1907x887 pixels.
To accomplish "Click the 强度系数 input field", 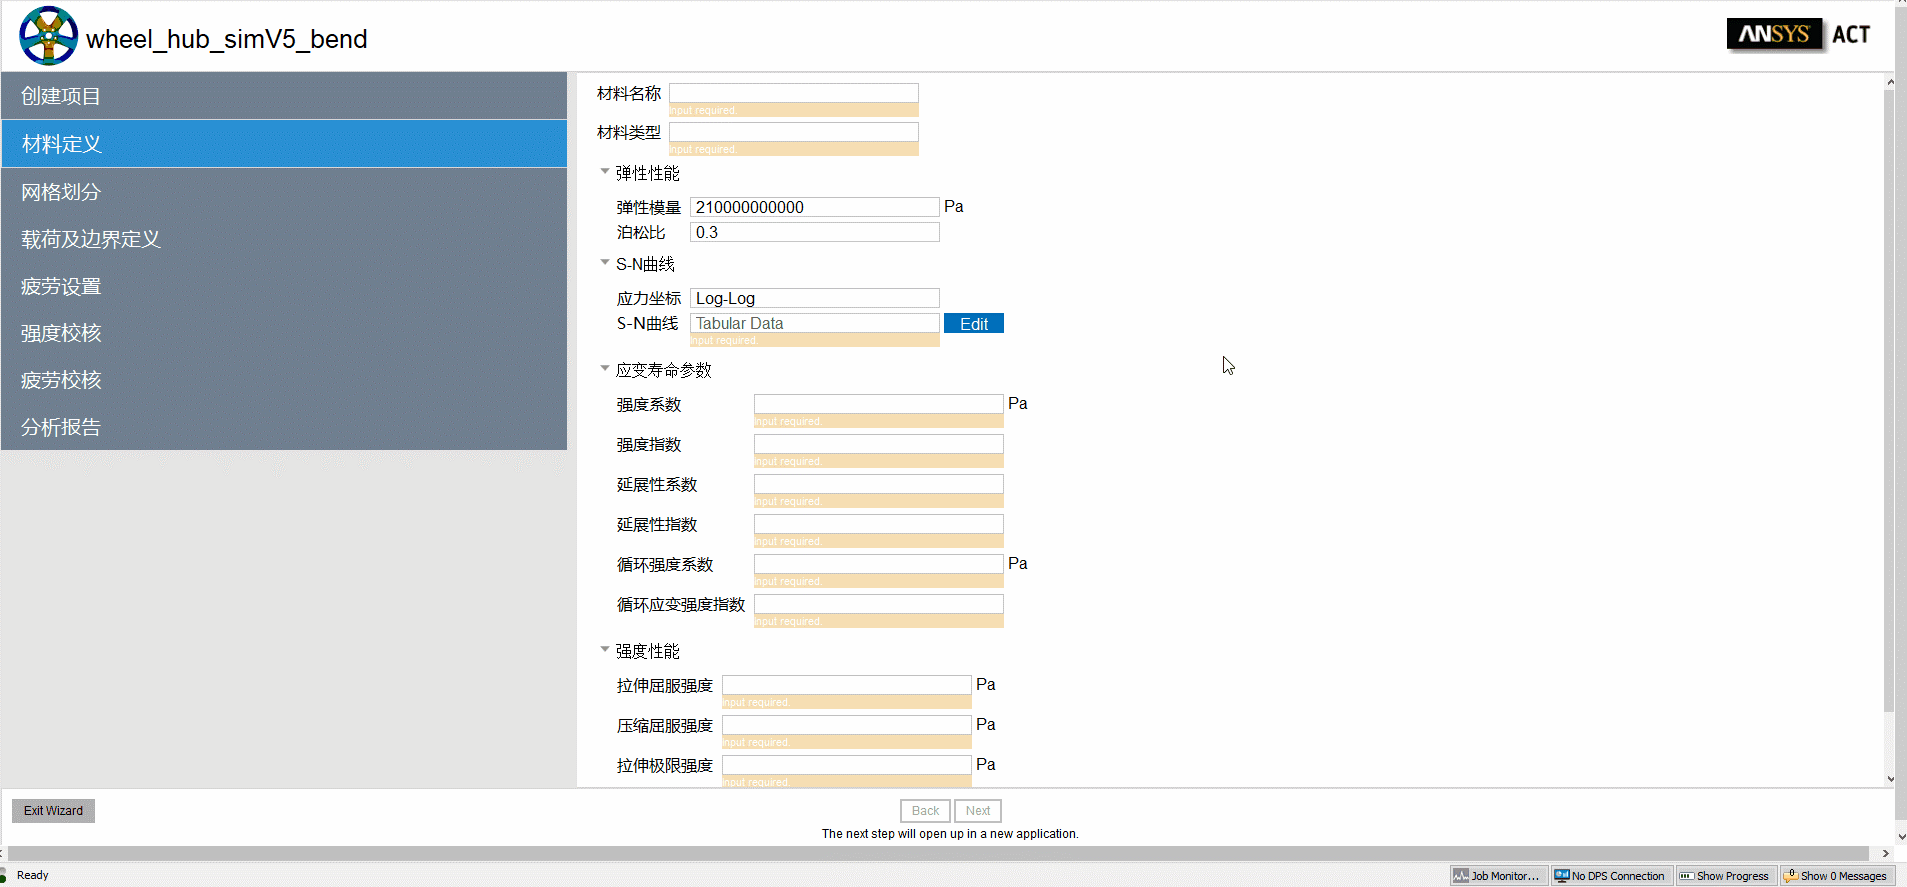I will tap(878, 404).
